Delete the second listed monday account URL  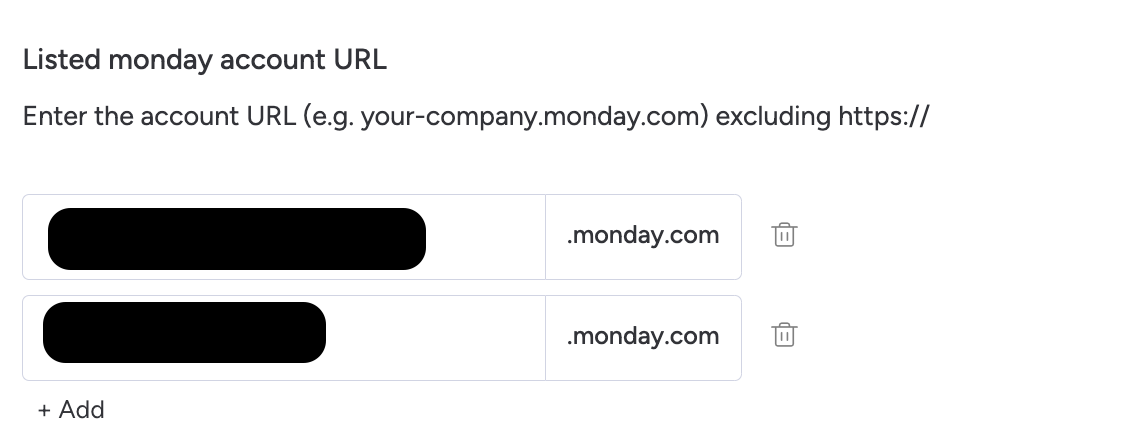(x=784, y=335)
